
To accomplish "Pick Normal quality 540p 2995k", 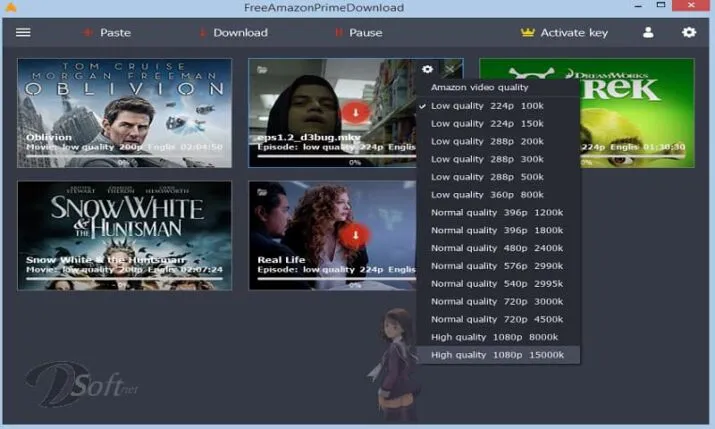I will coord(498,284).
